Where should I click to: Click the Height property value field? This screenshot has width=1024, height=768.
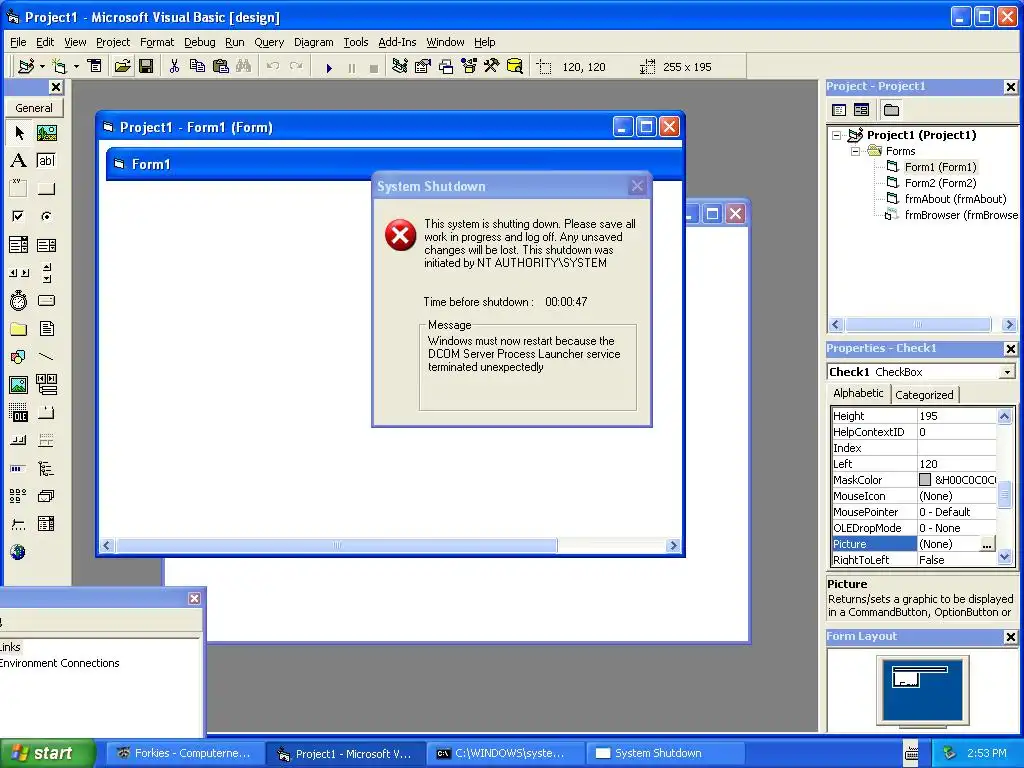point(957,416)
